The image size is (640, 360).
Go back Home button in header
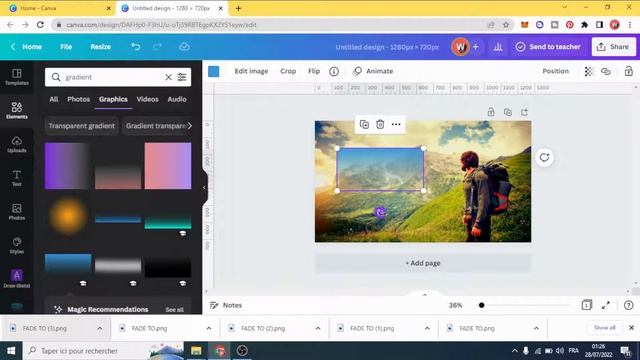pyautogui.click(x=27, y=47)
